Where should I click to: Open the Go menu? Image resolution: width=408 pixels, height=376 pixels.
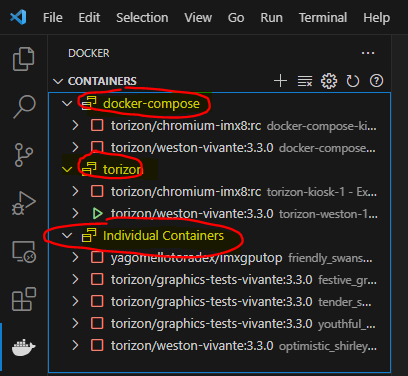[x=236, y=17]
